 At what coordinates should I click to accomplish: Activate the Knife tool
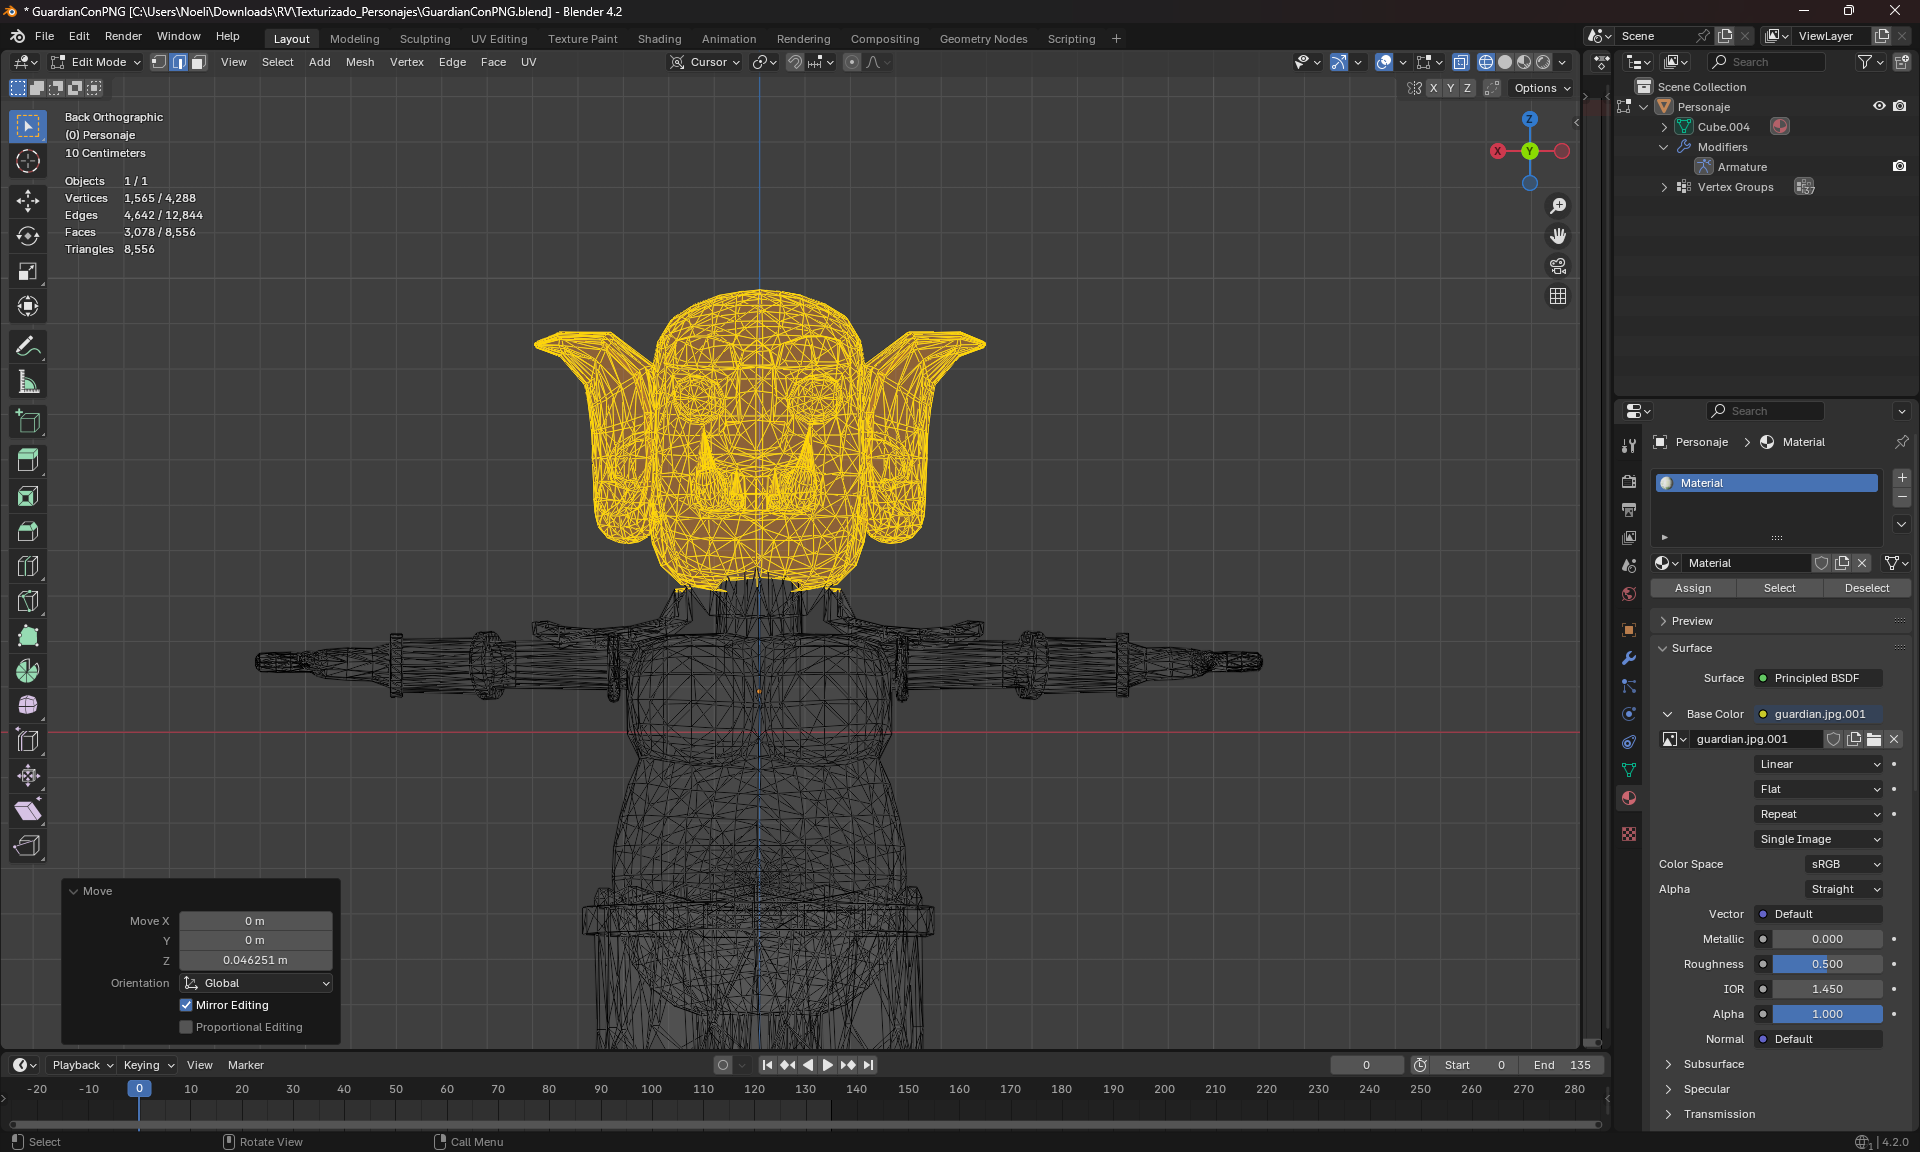(28, 602)
